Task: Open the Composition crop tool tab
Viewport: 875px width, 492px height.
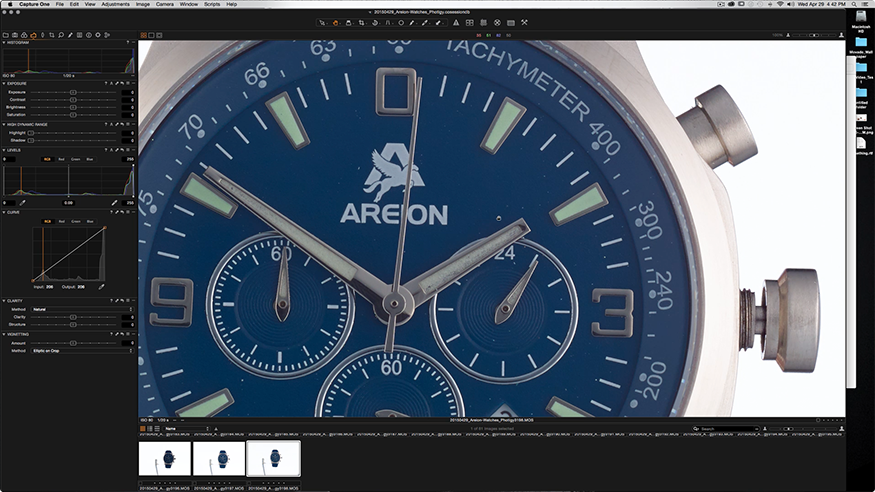Action: click(51, 35)
